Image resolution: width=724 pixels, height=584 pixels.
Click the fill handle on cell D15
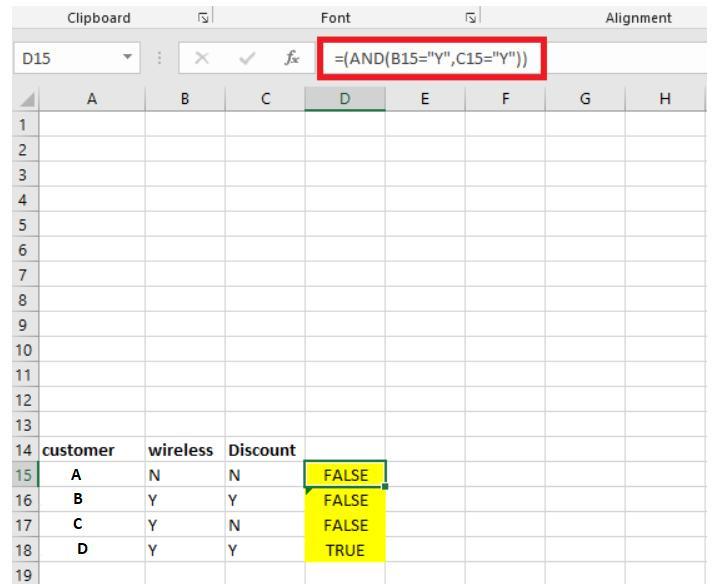coord(385,486)
